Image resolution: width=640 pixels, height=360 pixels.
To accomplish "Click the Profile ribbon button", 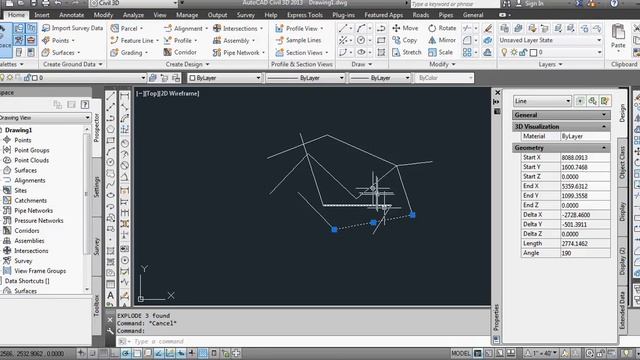I will click(180, 40).
